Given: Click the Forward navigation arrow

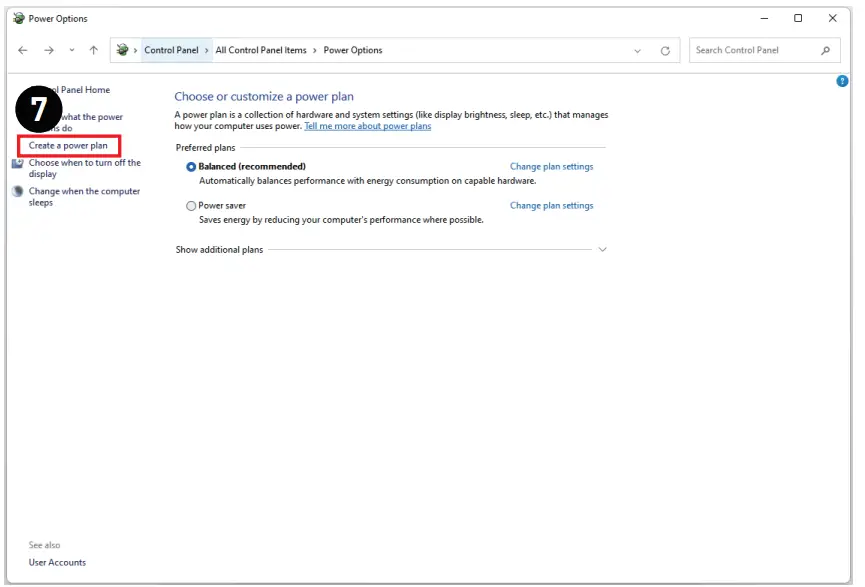Looking at the screenshot, I should 49,50.
